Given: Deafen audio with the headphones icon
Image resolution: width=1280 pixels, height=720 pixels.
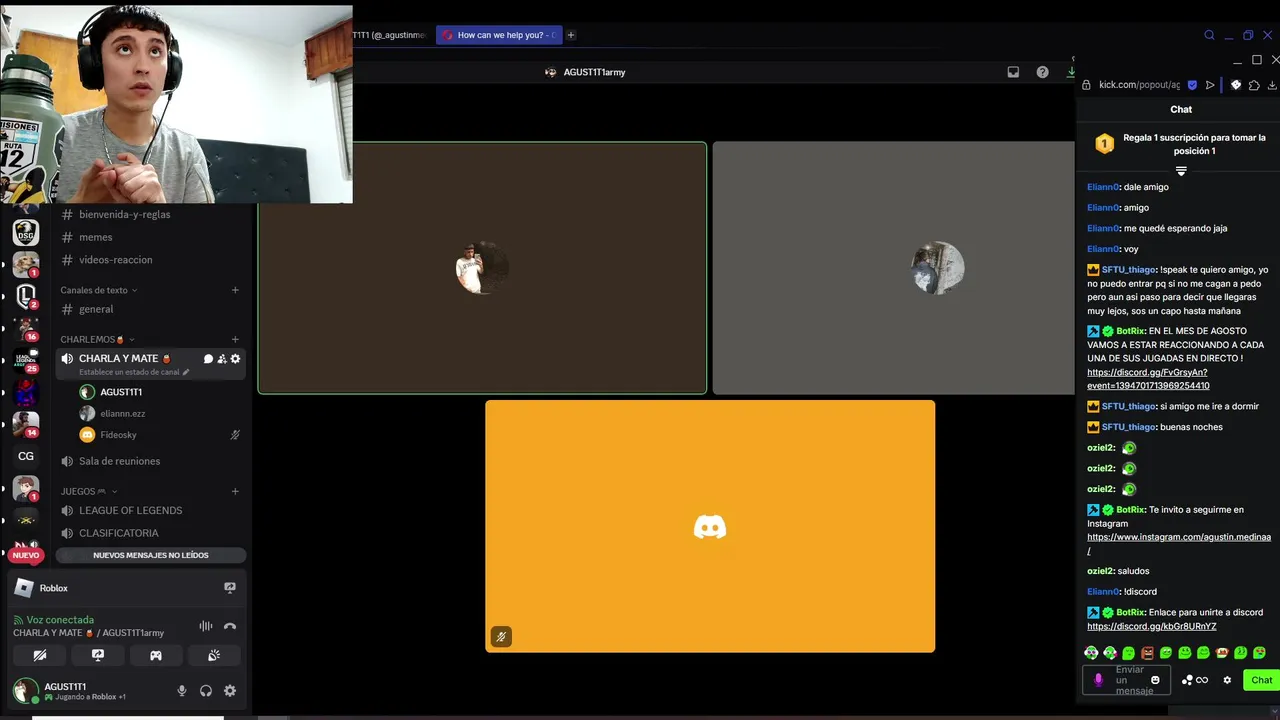Looking at the screenshot, I should tap(206, 690).
